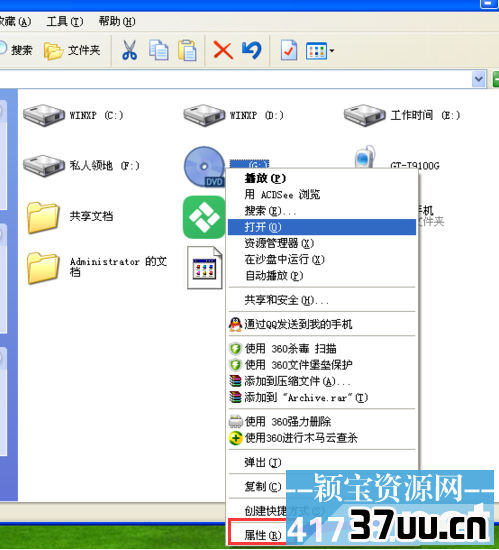This screenshot has height=550, width=499.
Task: Click the Copy toolbar icon
Action: pos(159,50)
